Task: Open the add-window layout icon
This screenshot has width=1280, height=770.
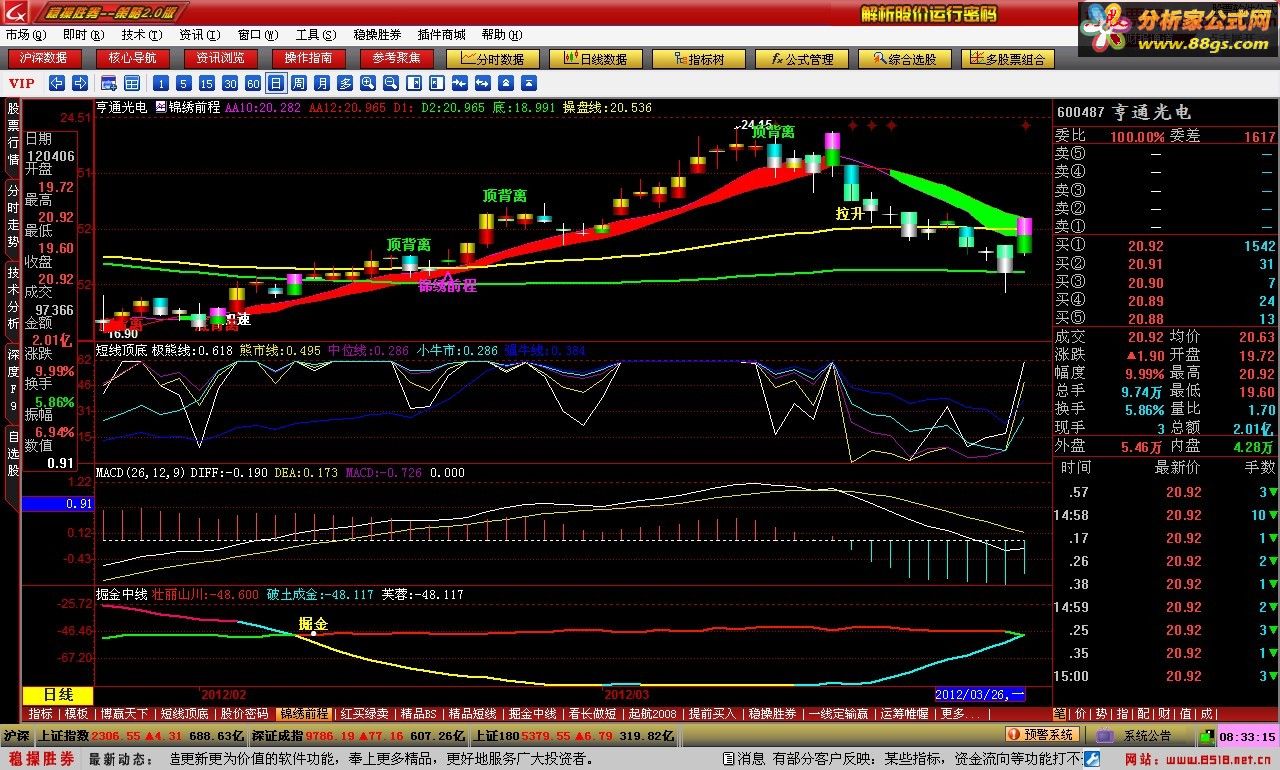Action: [x=108, y=83]
